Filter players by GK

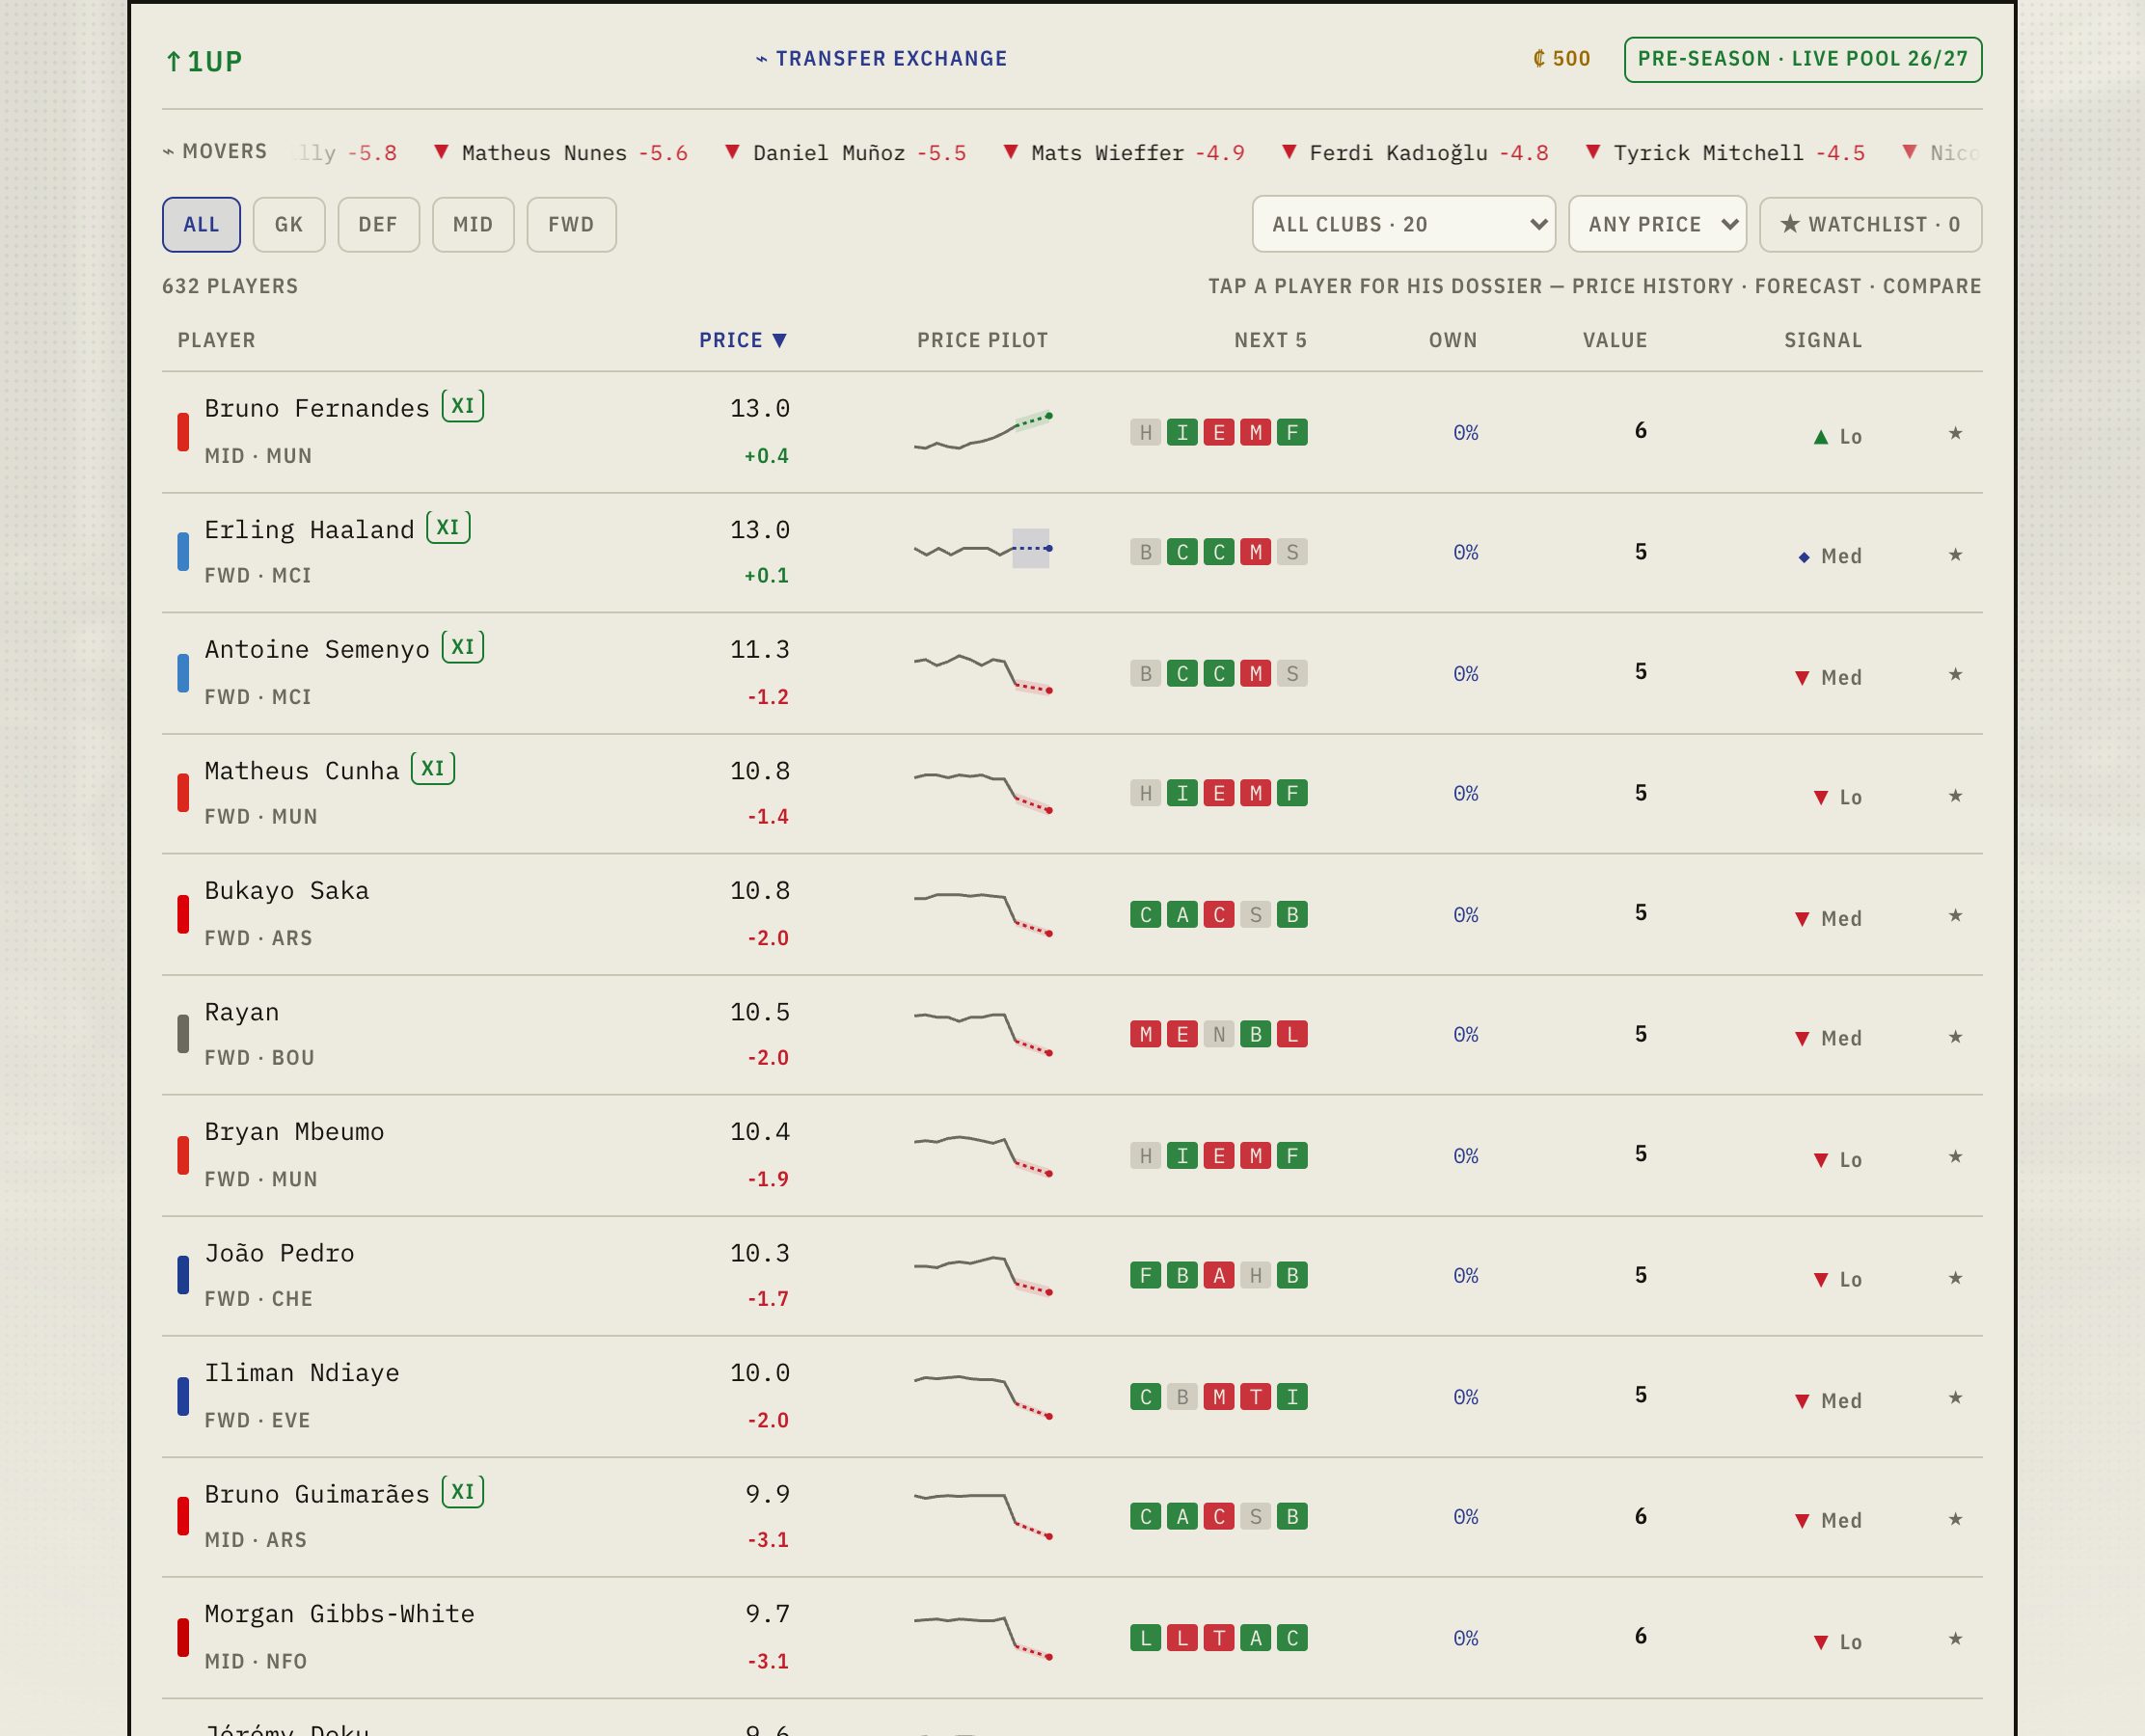tap(289, 224)
